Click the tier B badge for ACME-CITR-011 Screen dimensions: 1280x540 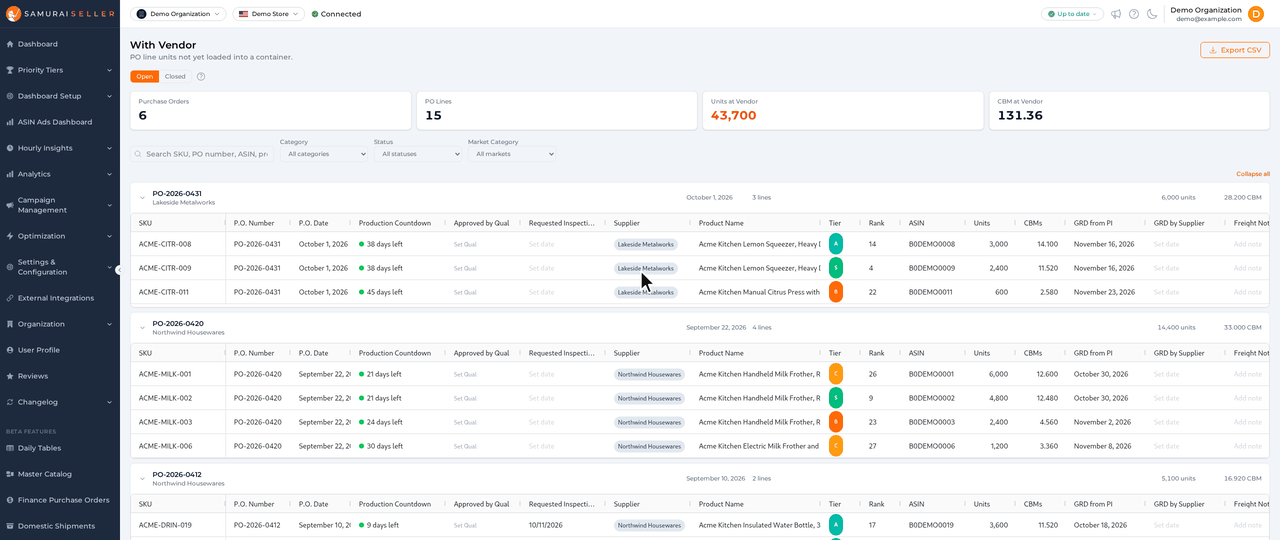836,292
